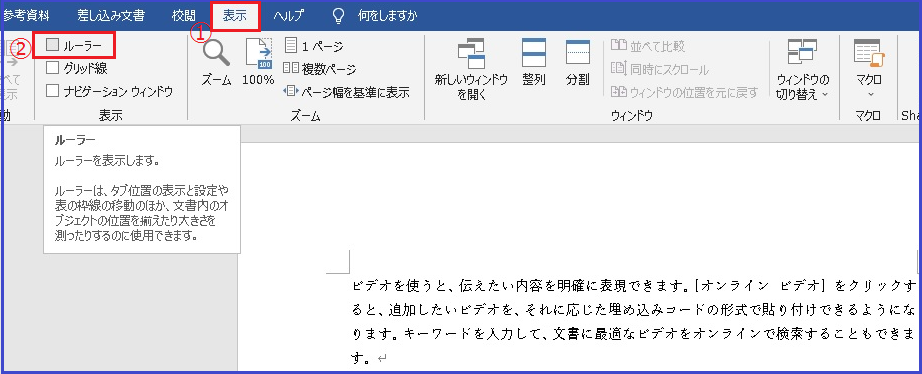
Task: Click document text starting ビデオを使うと
Action: pyautogui.click(x=634, y=286)
